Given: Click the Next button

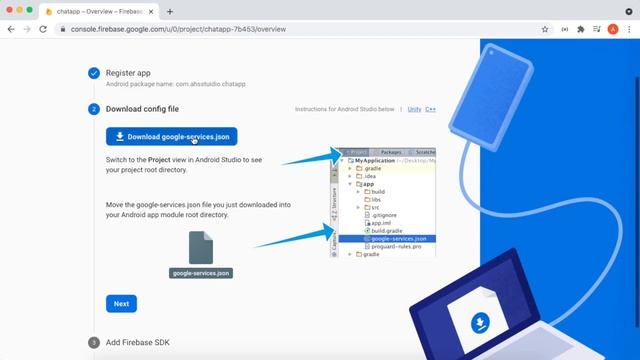Looking at the screenshot, I should coord(121,304).
